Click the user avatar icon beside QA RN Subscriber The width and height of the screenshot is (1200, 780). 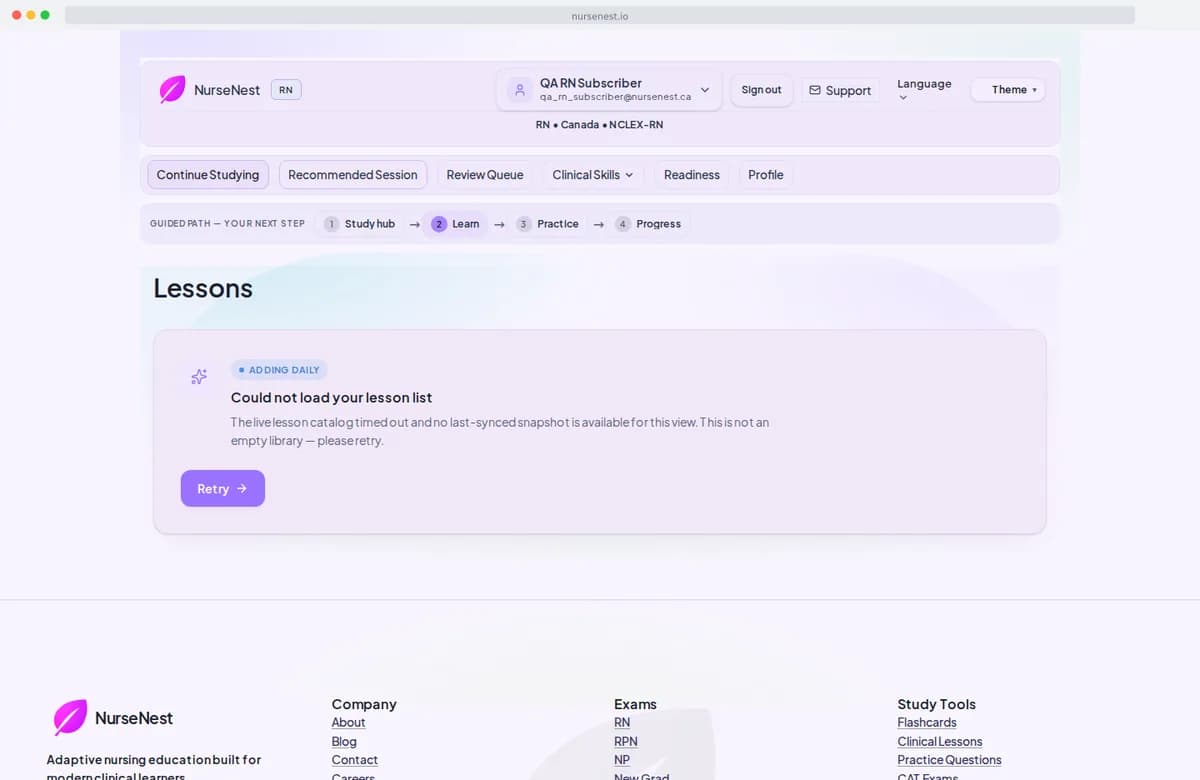[x=519, y=90]
